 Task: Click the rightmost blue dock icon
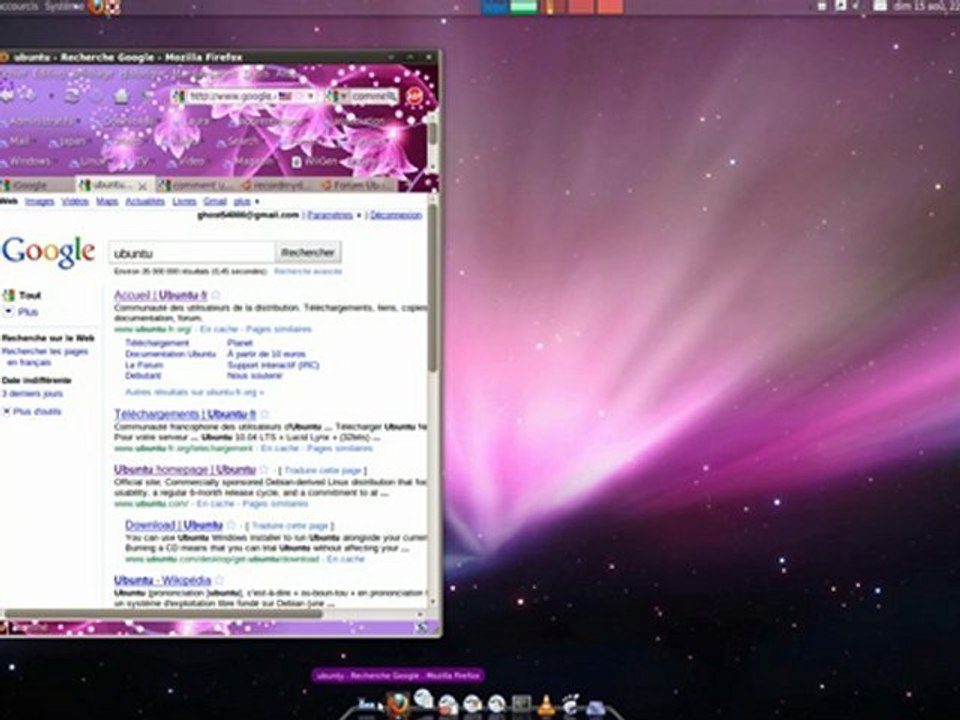596,708
